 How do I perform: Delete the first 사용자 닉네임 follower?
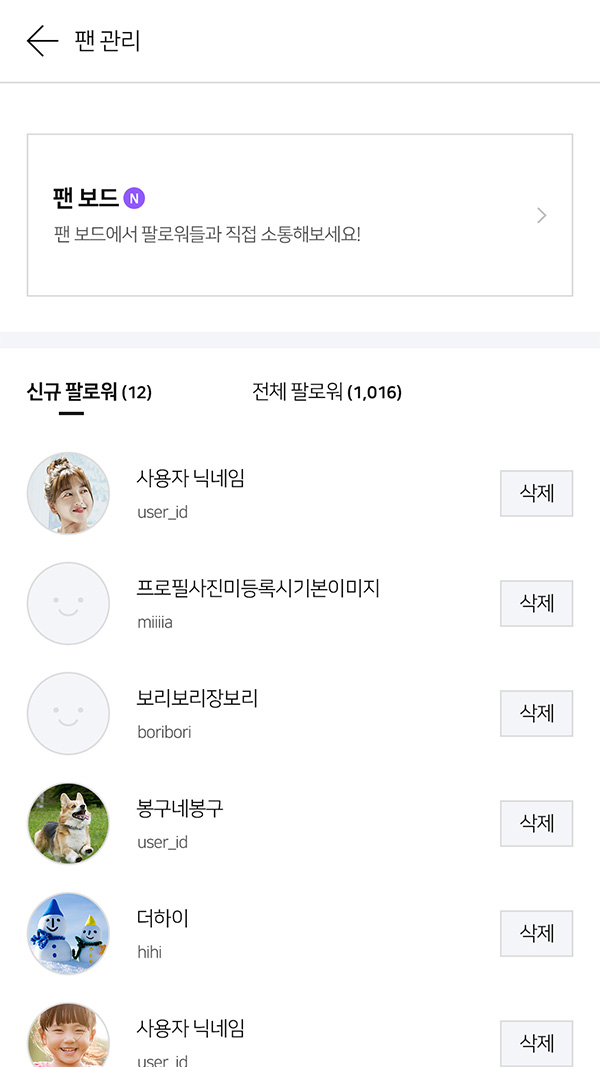536,493
